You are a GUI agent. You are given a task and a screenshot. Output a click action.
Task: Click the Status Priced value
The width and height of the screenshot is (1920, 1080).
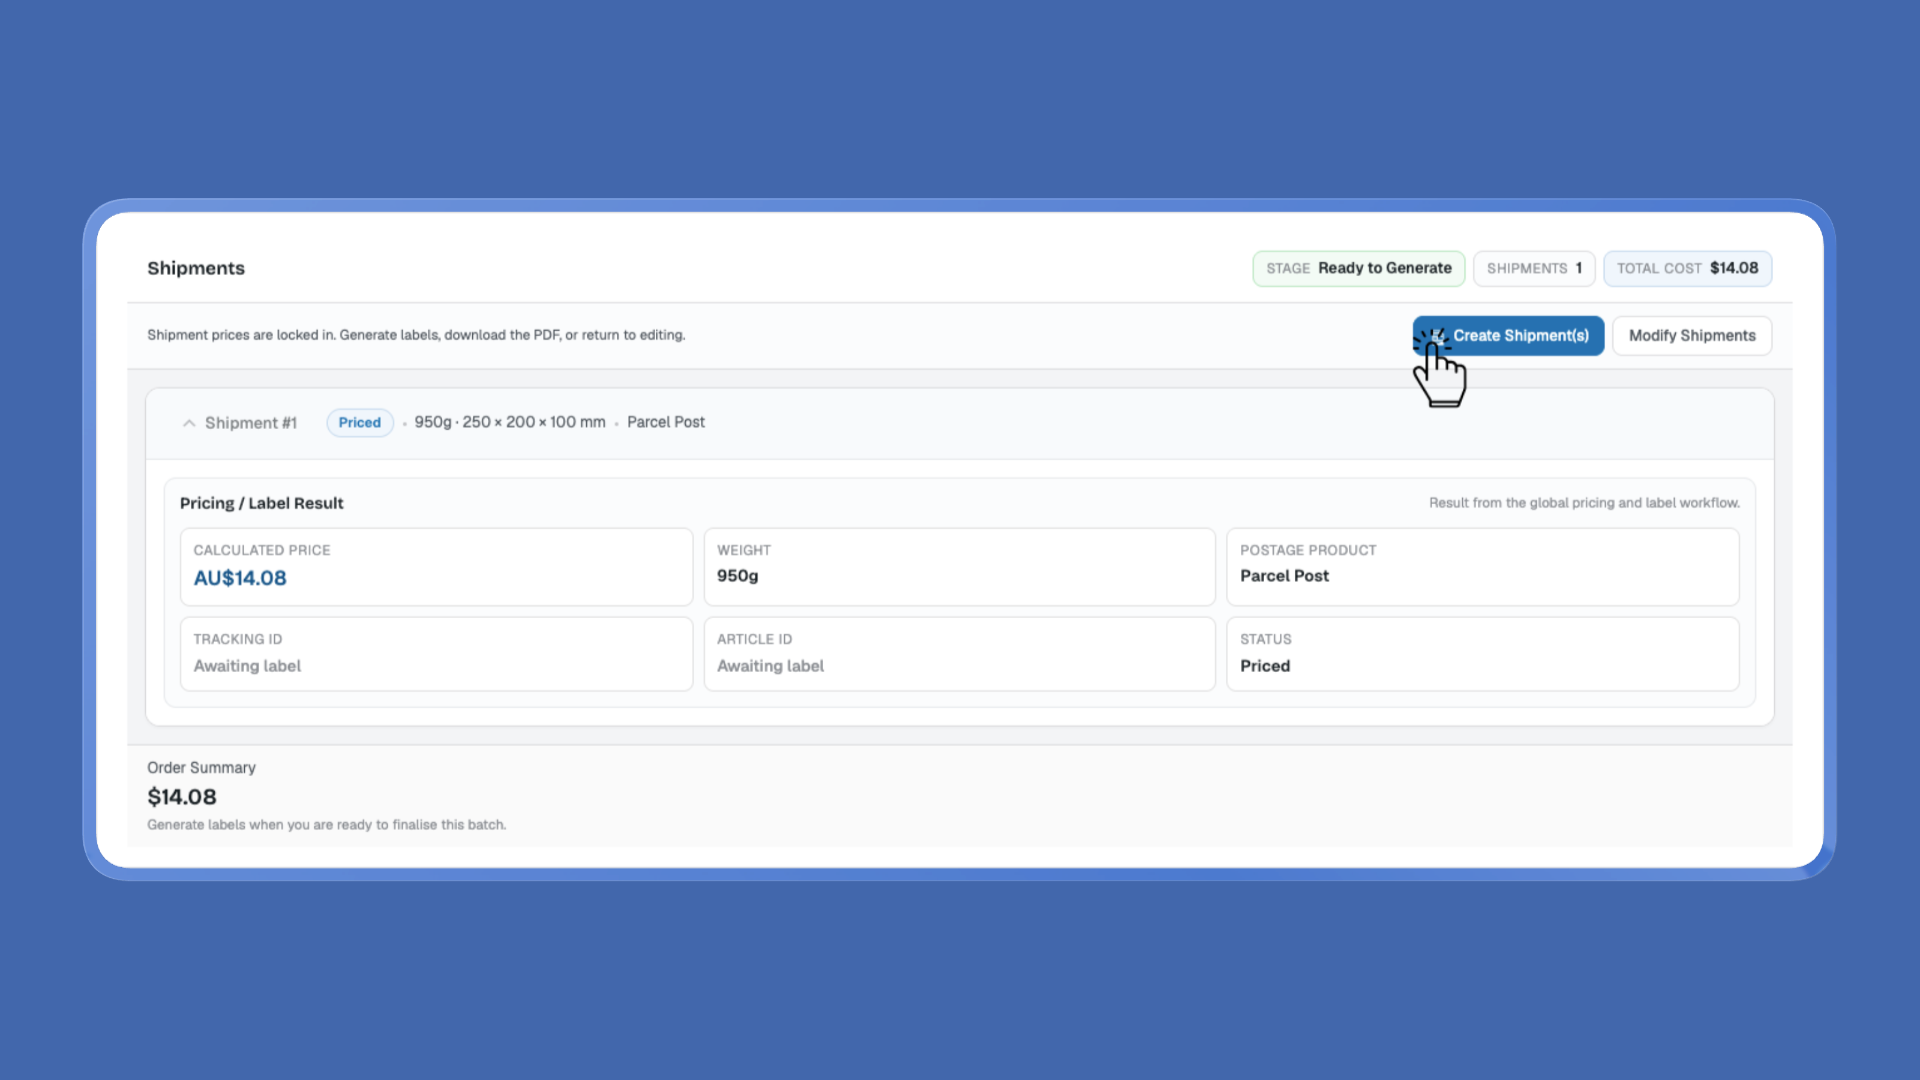1265,666
